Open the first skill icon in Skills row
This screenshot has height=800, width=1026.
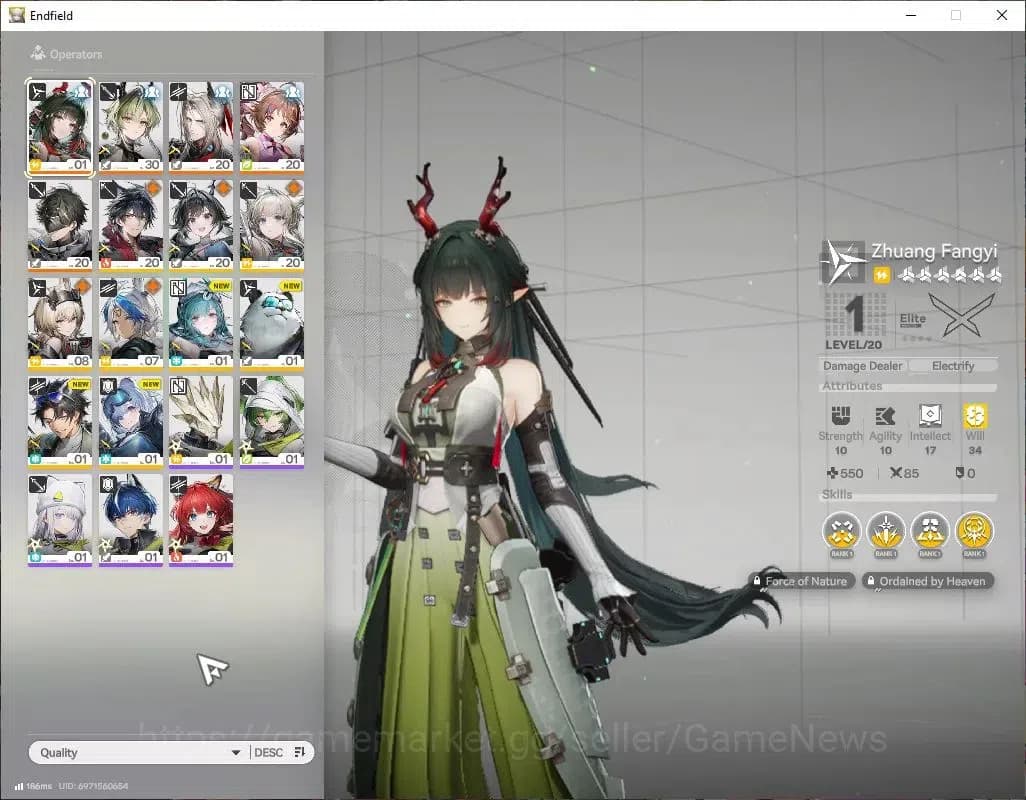click(841, 530)
